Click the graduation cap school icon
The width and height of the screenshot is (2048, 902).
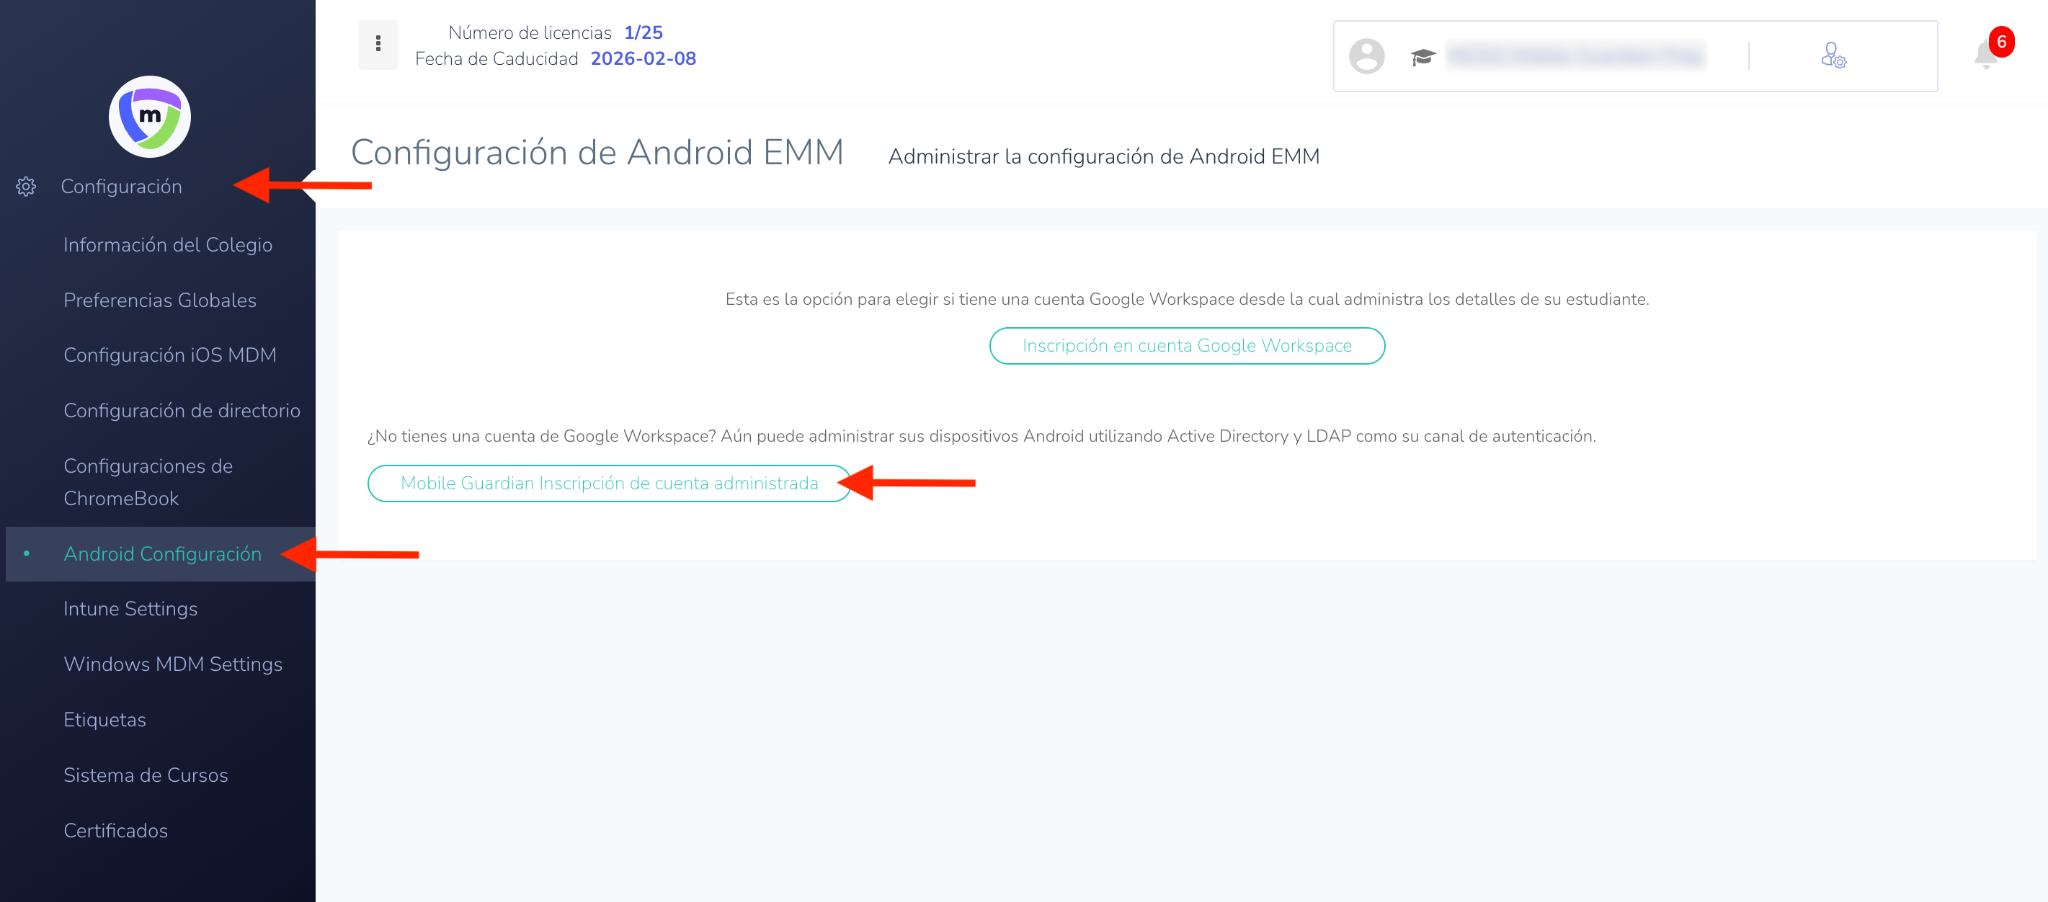pos(1423,57)
